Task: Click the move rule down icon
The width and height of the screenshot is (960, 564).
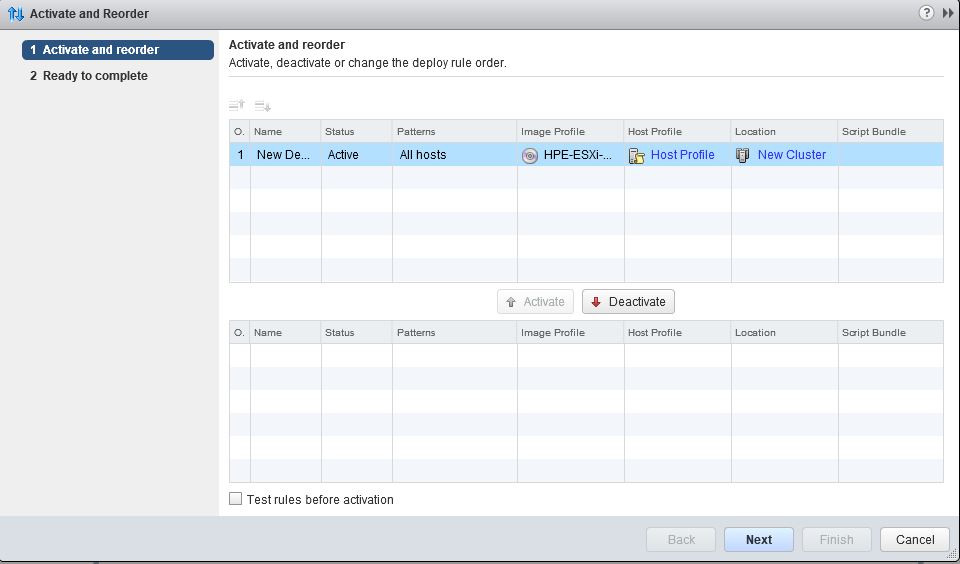Action: (263, 105)
